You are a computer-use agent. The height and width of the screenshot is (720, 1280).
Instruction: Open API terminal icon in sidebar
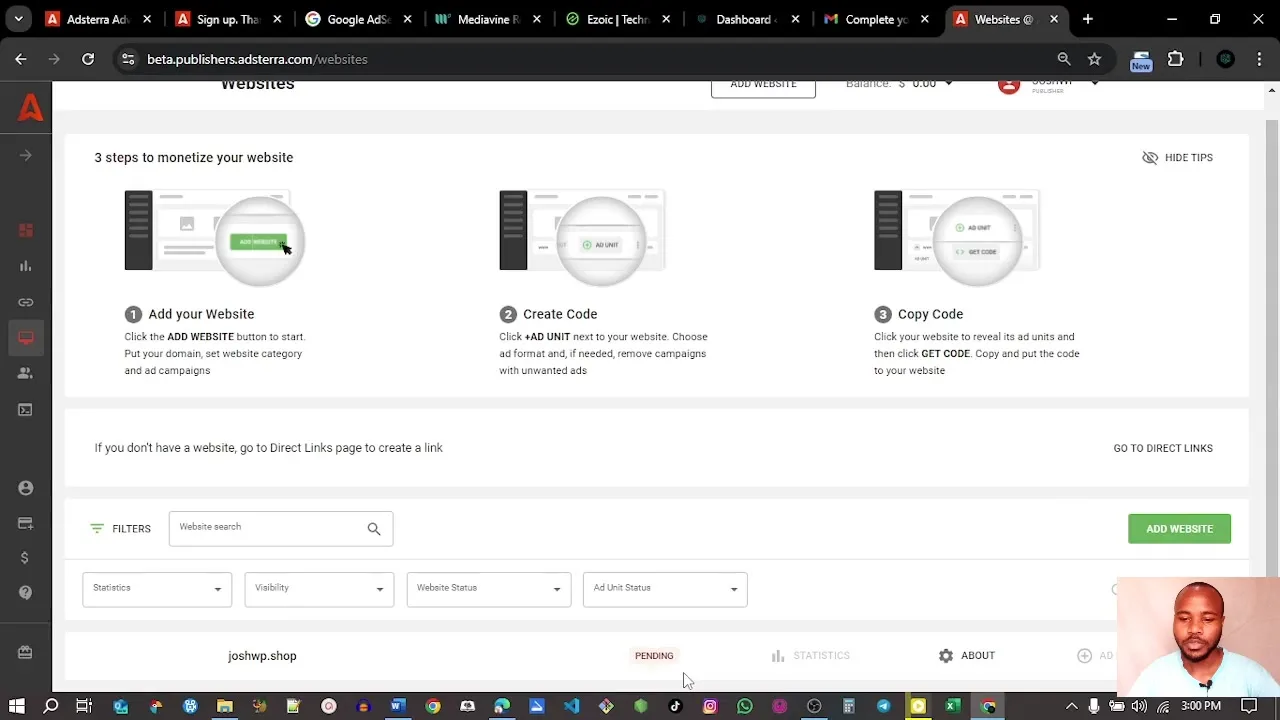tap(26, 409)
